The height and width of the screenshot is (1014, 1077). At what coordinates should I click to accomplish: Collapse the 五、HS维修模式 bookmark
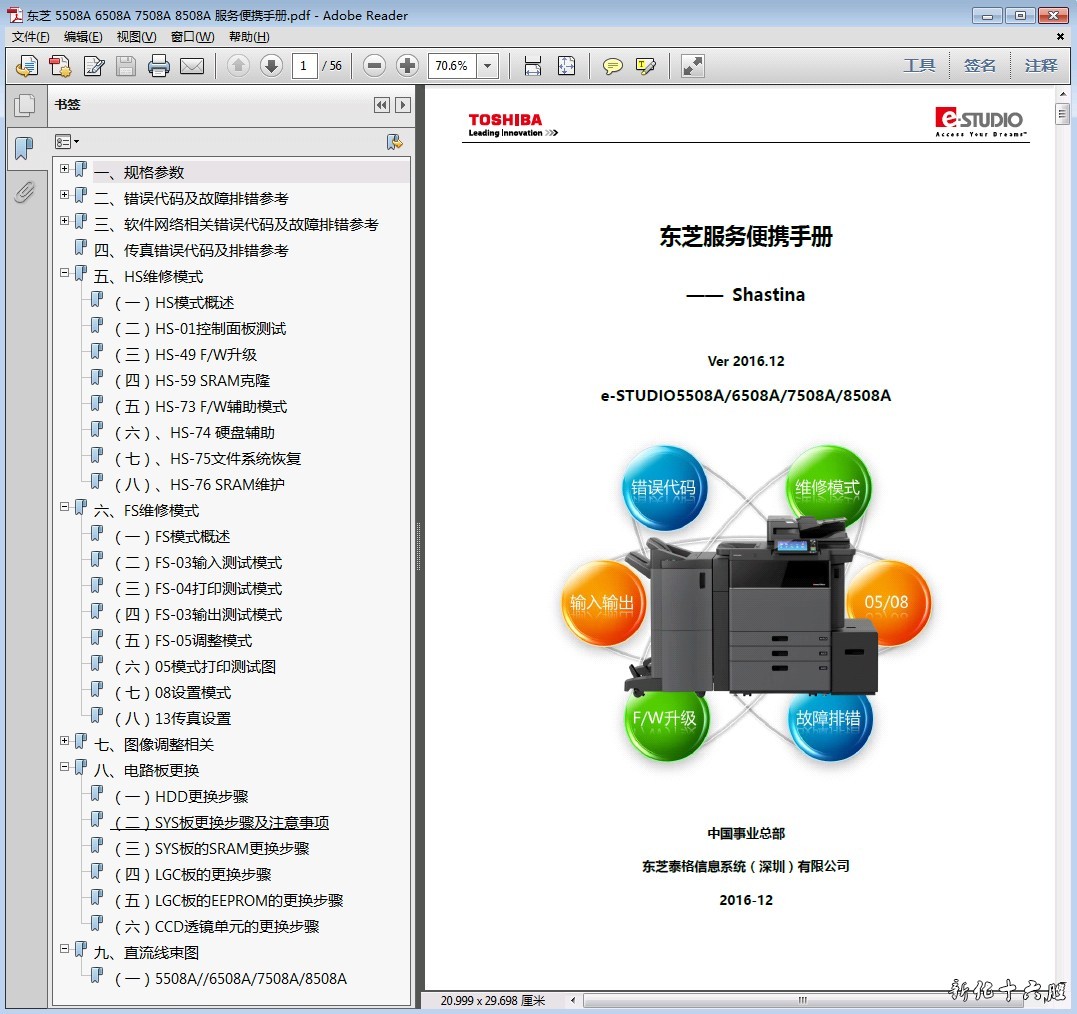click(65, 273)
